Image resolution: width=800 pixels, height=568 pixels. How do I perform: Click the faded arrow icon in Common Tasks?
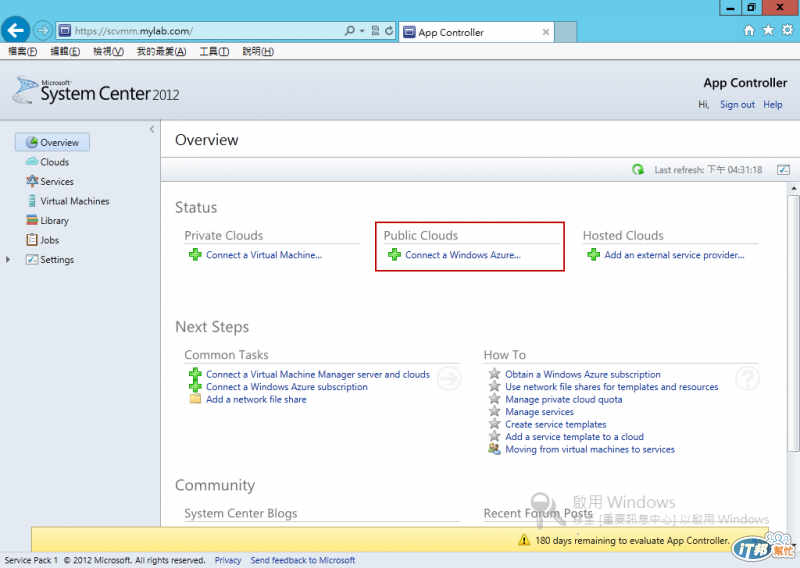tap(449, 379)
